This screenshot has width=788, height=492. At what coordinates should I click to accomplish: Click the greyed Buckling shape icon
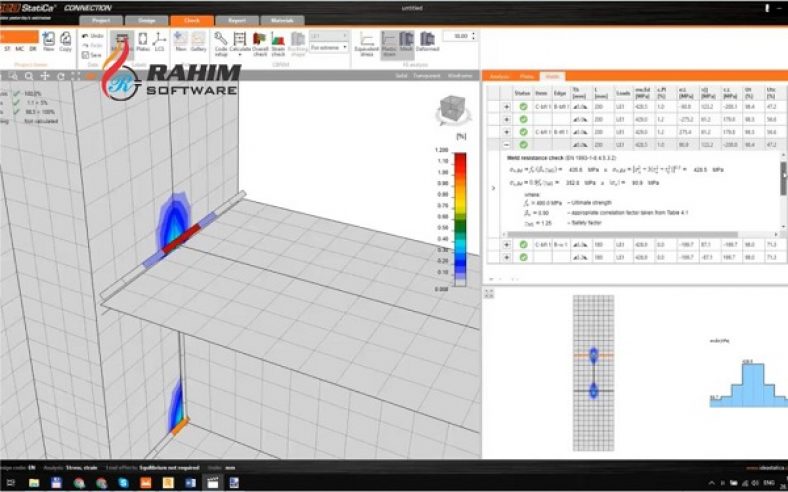[x=298, y=43]
